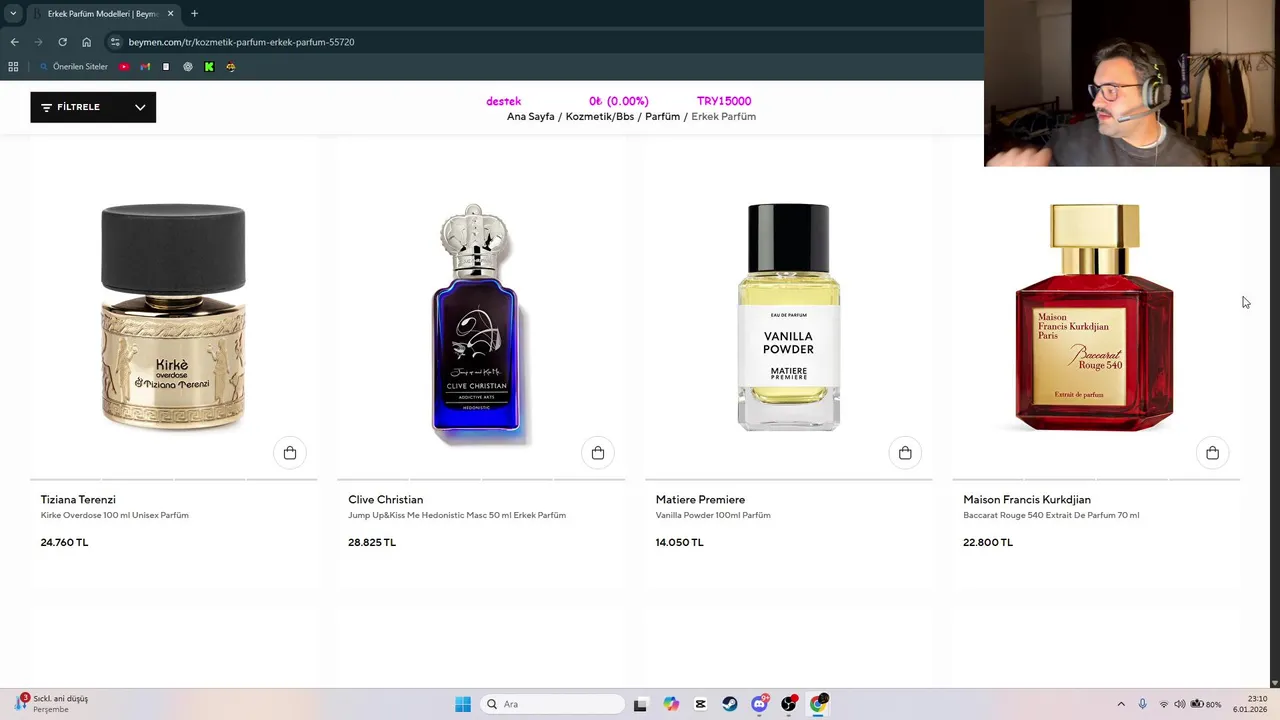Open Wi-Fi network settings in tray
The image size is (1280, 720).
(1164, 704)
